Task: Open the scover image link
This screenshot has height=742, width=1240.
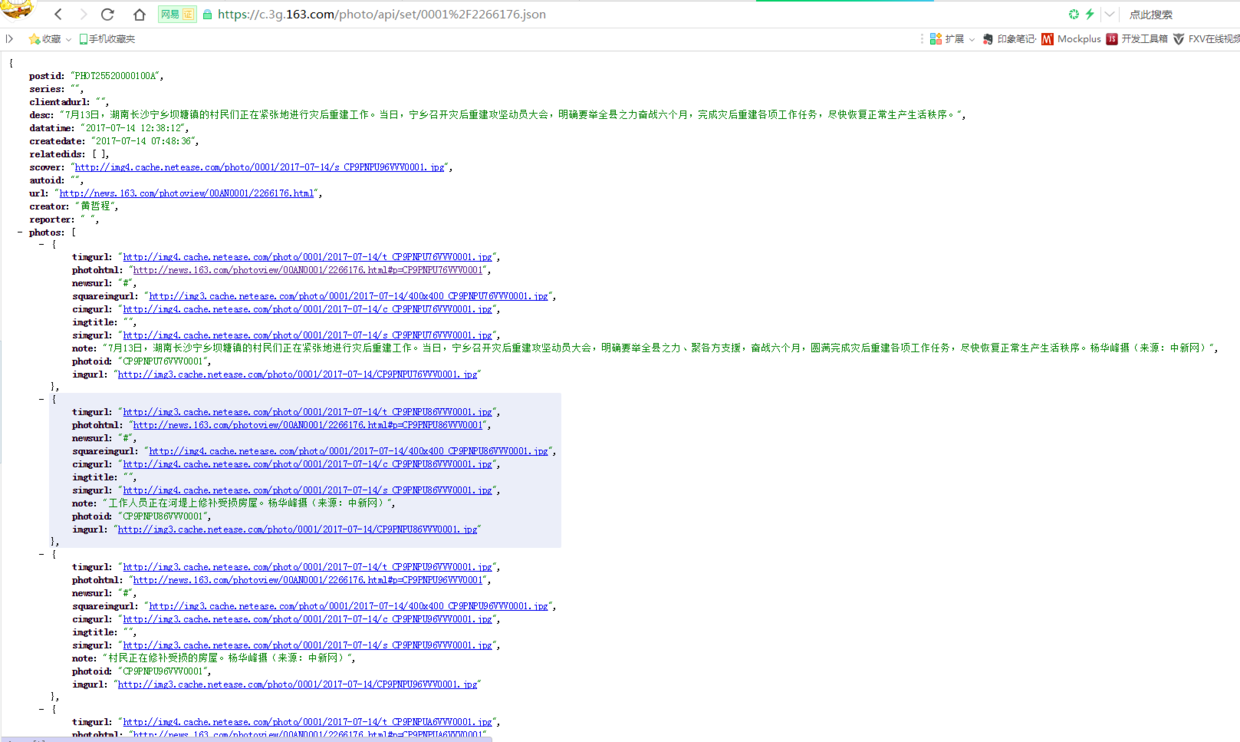Action: pyautogui.click(x=259, y=167)
